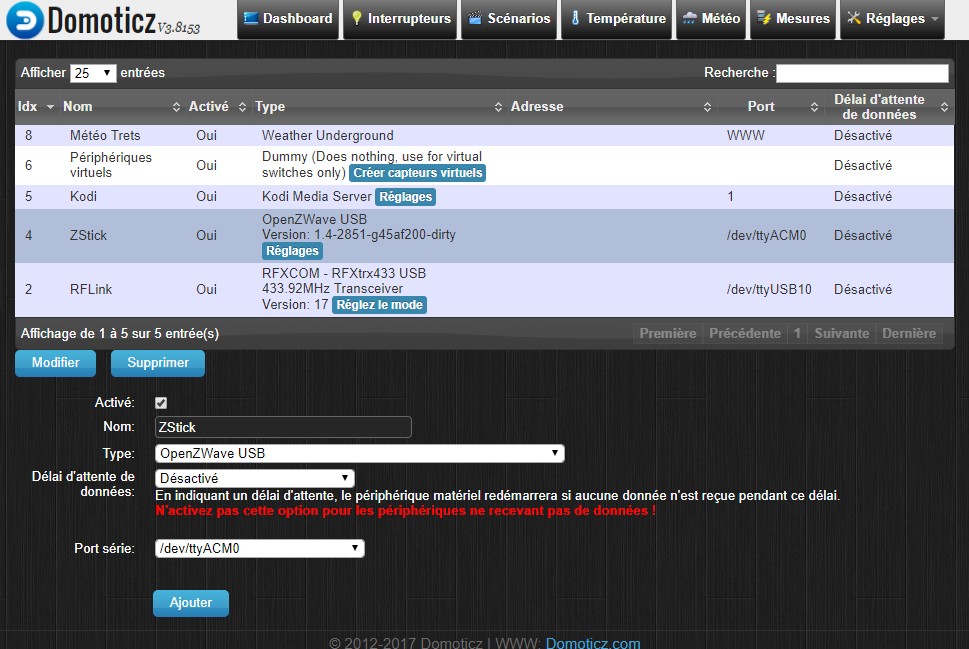
Task: Select the Météo Trets row name
Action: click(105, 135)
